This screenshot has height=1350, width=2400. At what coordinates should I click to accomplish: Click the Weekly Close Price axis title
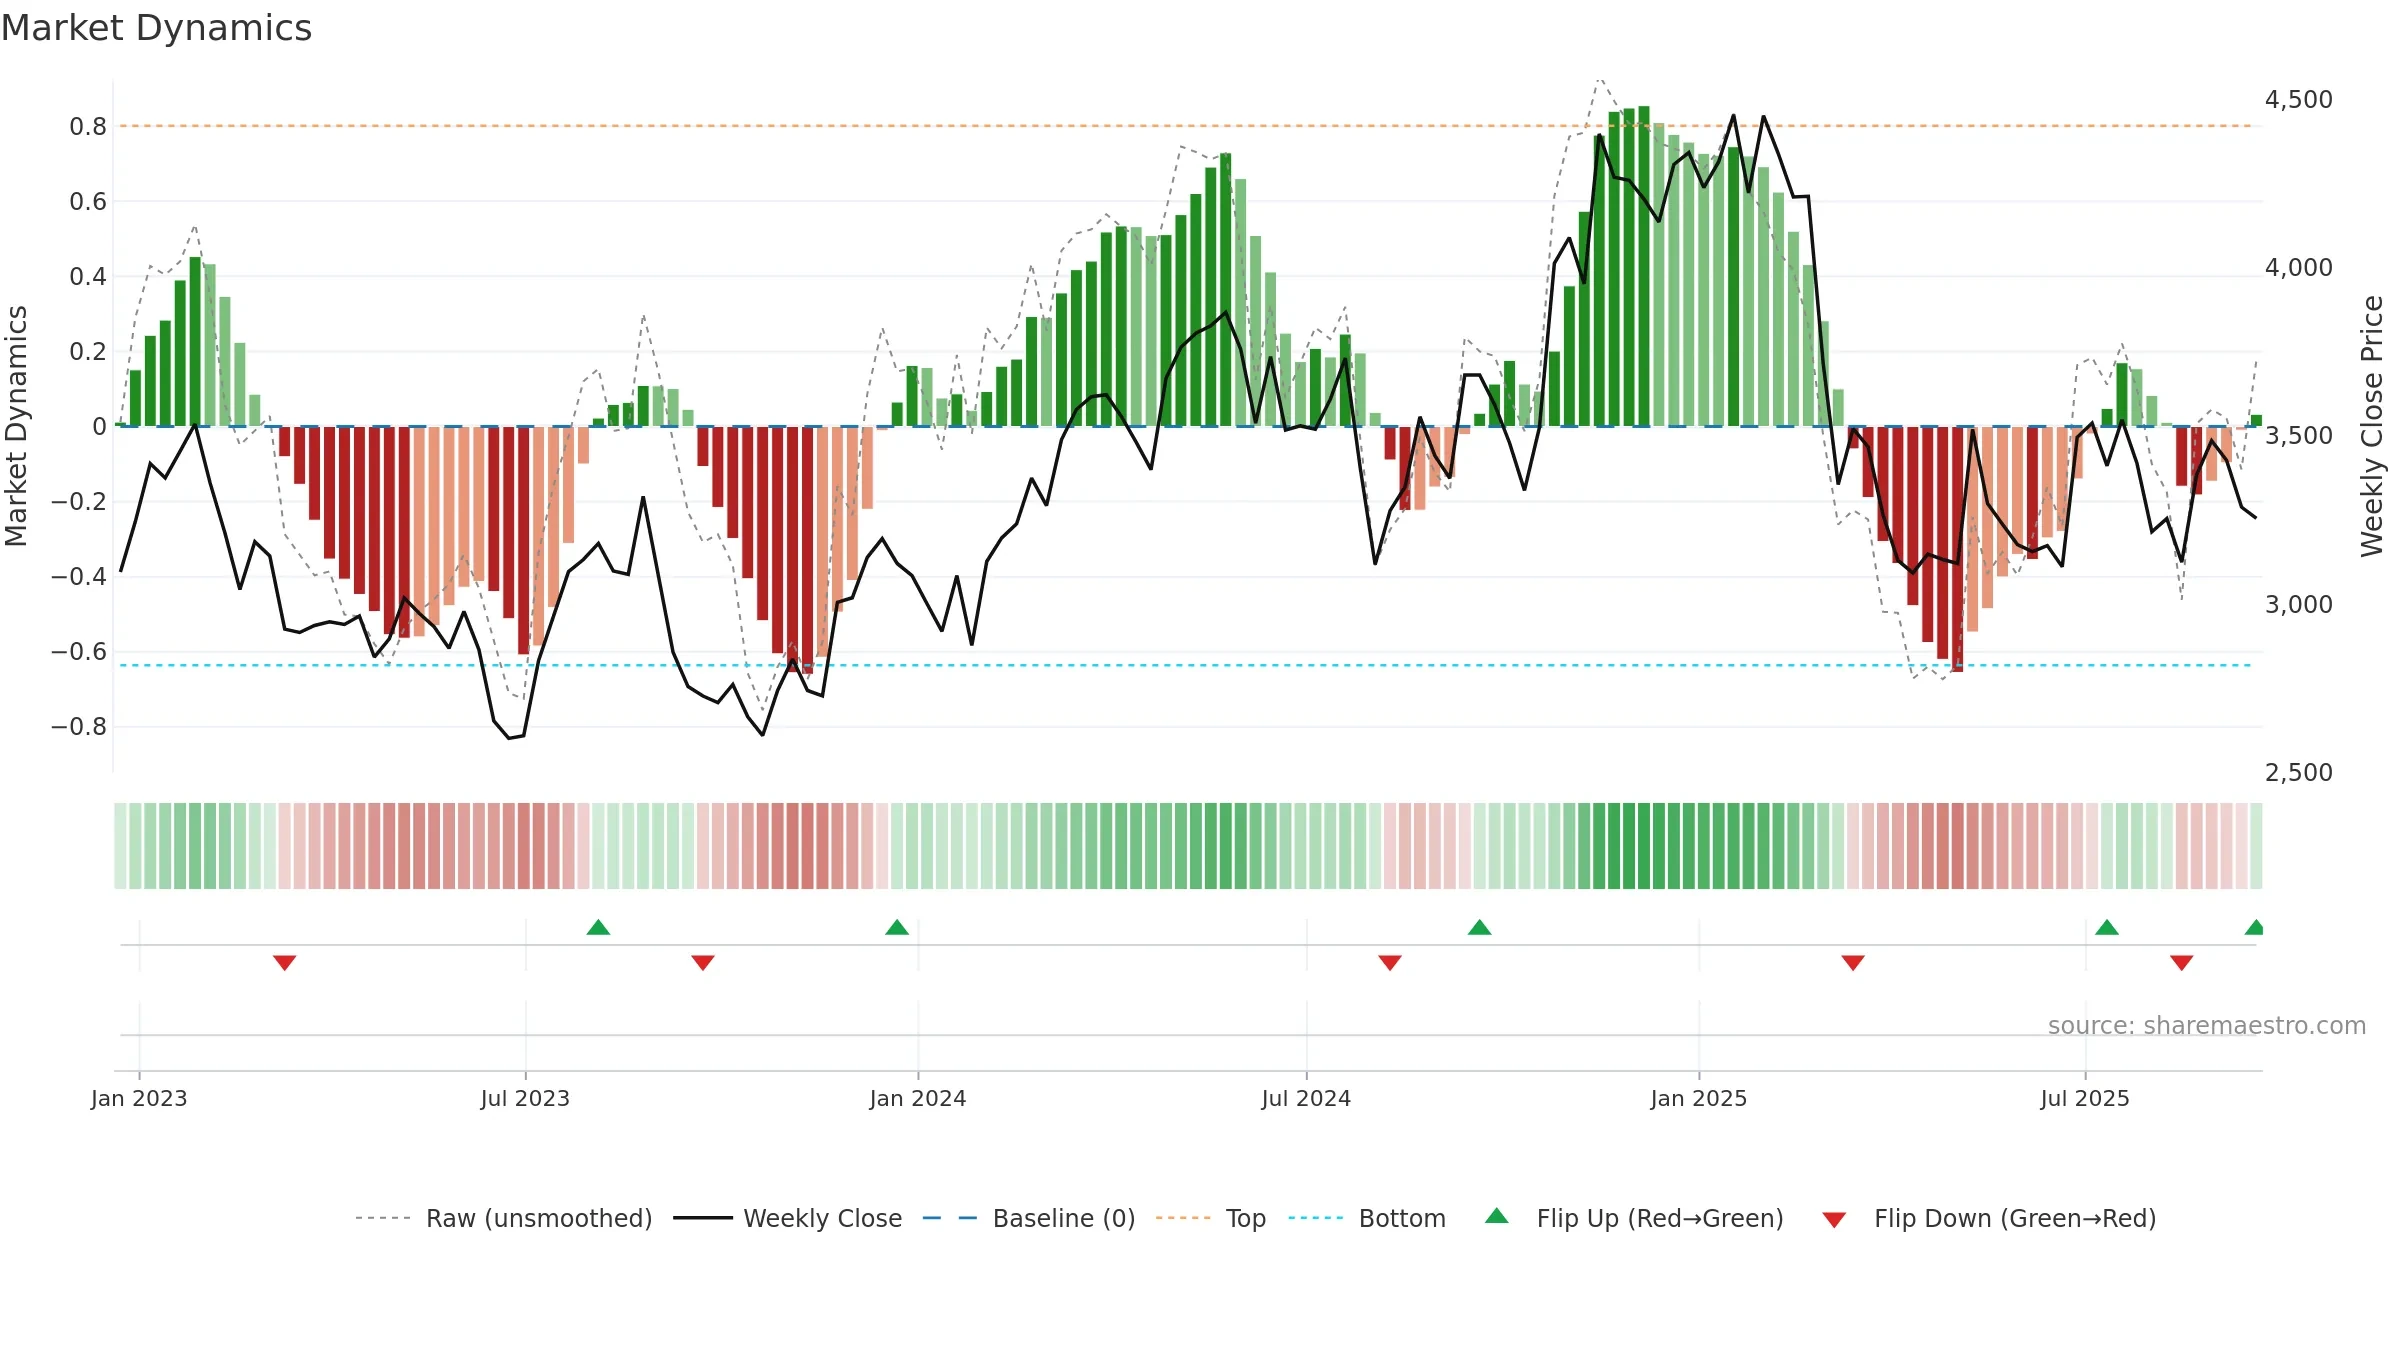2372,426
